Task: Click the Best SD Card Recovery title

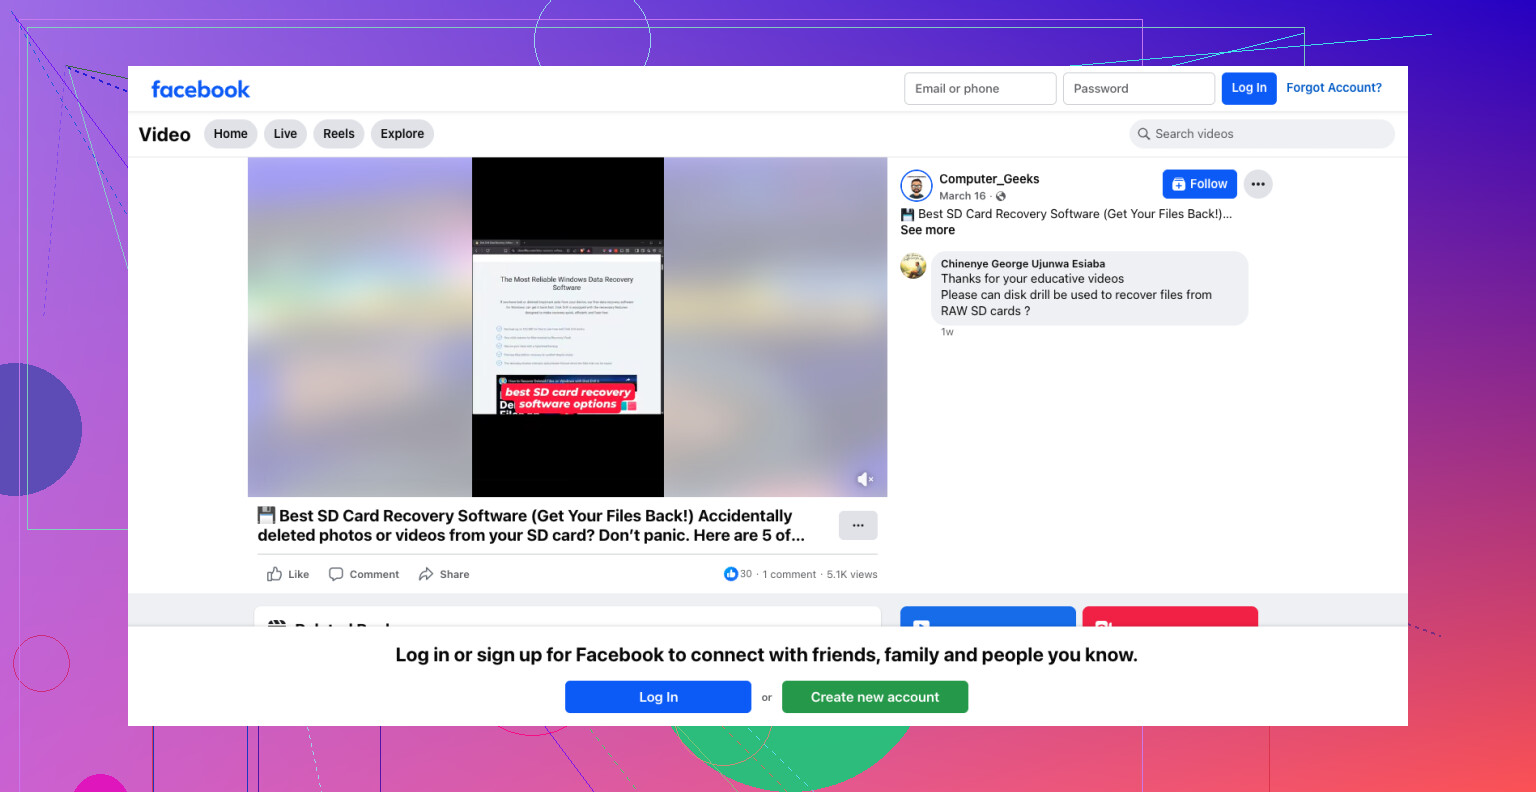Action: pyautogui.click(x=530, y=525)
